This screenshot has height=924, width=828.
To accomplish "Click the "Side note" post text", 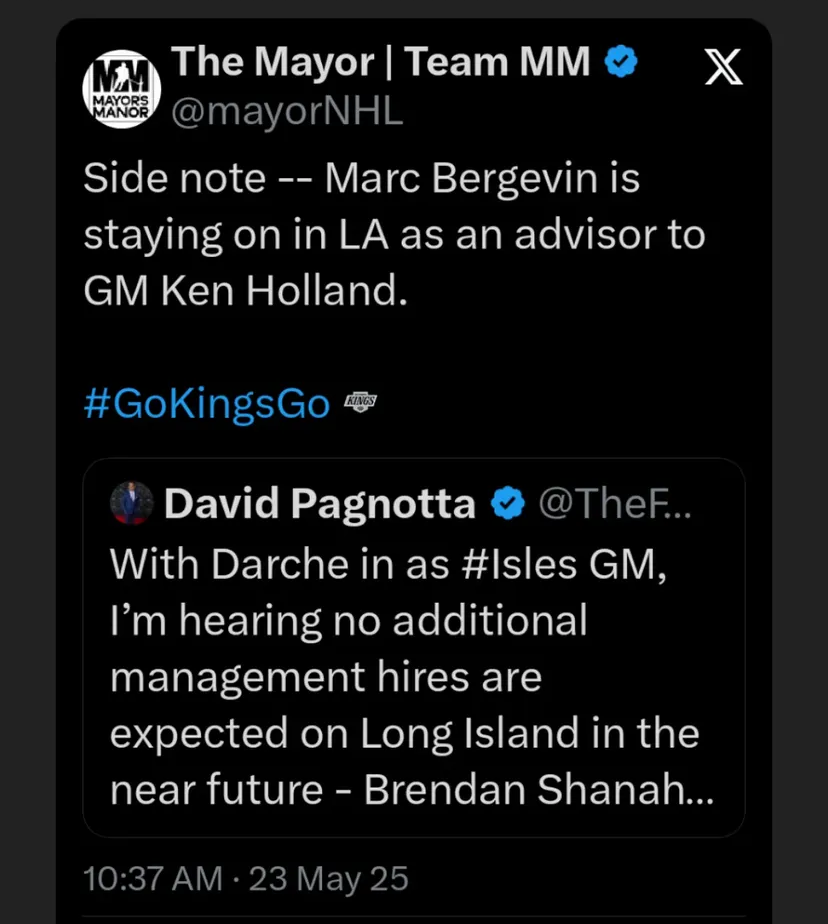I will tap(174, 180).
